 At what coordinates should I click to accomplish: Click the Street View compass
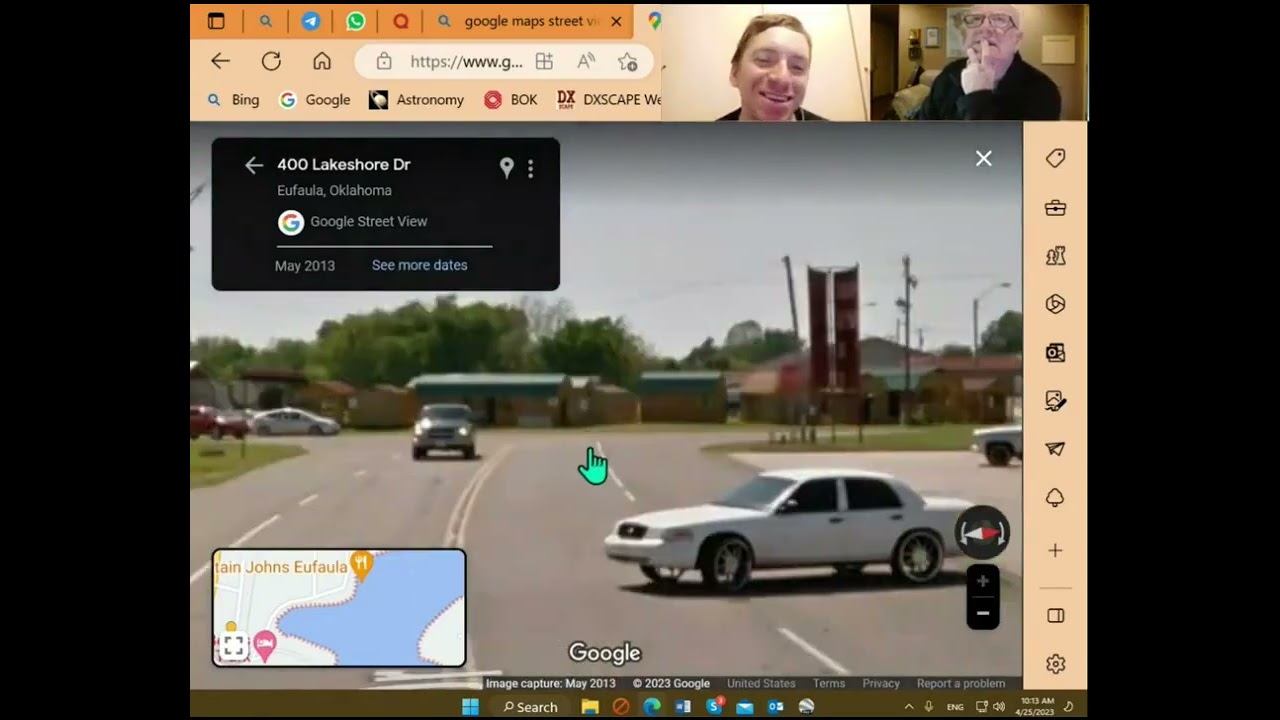(x=982, y=533)
